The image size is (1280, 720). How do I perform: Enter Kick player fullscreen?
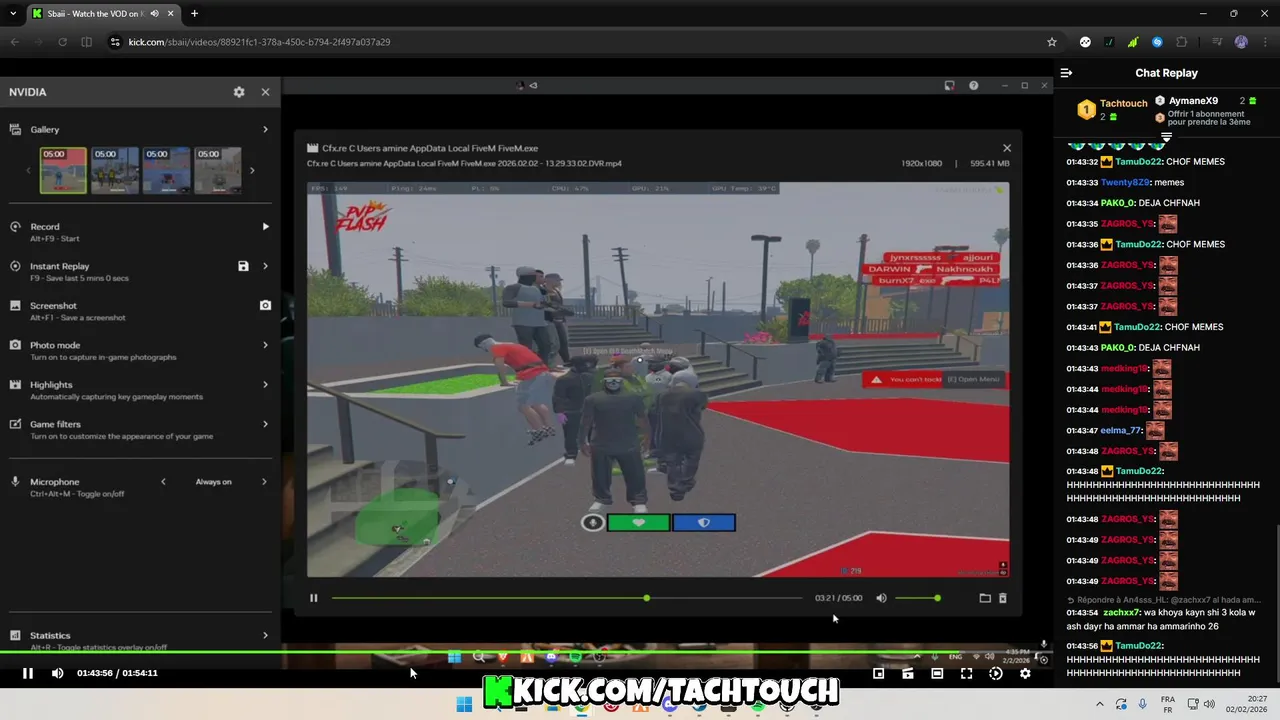pyautogui.click(x=966, y=673)
